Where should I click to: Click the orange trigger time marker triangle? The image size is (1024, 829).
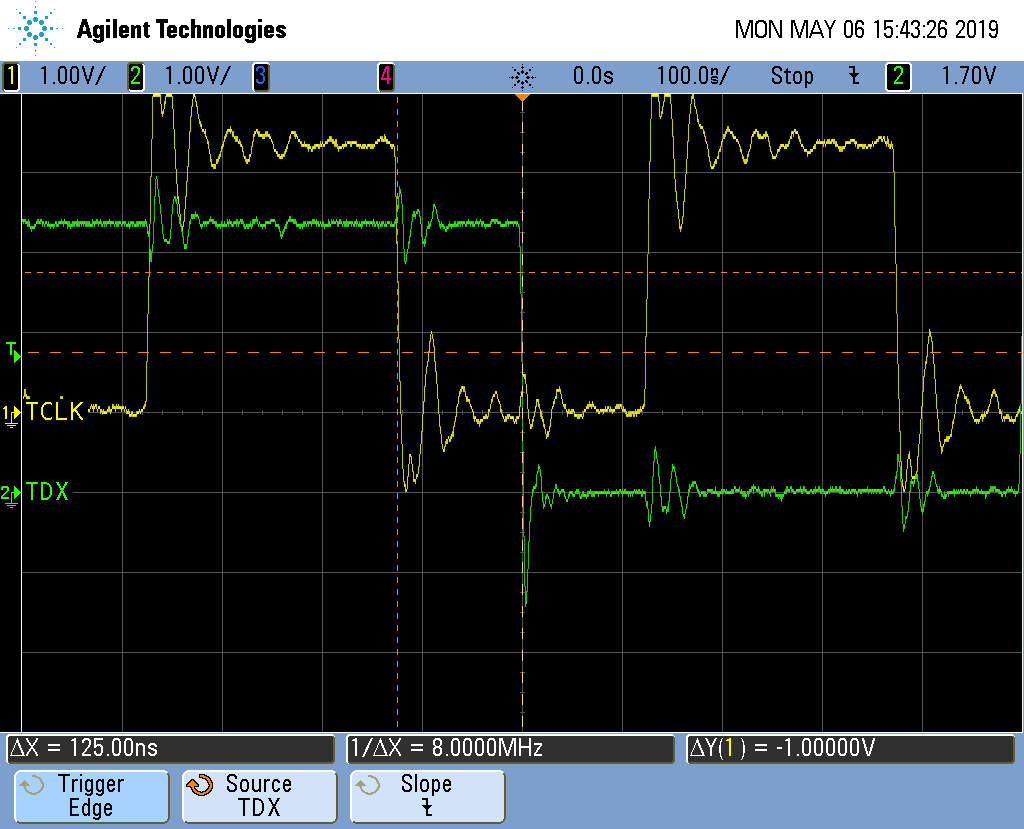(x=521, y=98)
